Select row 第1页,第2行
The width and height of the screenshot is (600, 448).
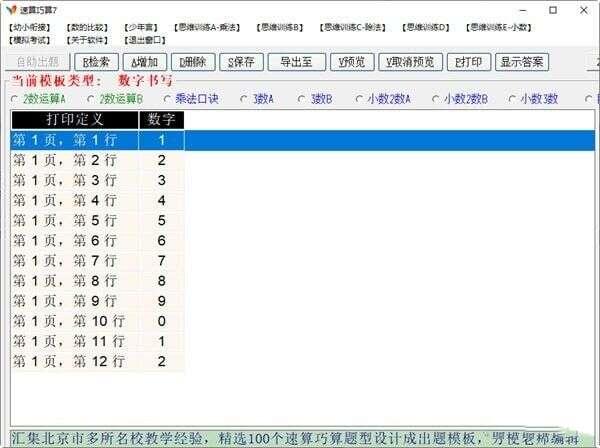click(x=98, y=160)
